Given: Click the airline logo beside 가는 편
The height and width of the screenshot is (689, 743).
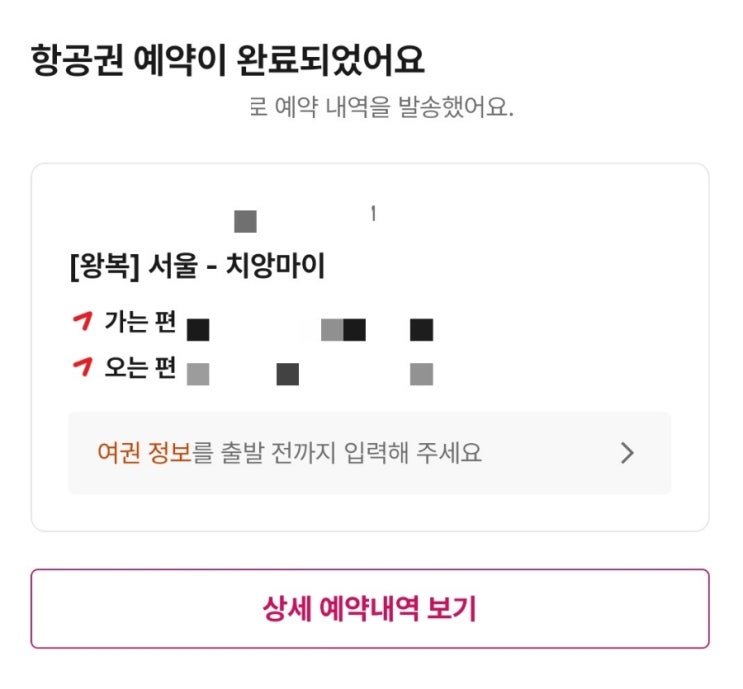Looking at the screenshot, I should click(x=82, y=322).
